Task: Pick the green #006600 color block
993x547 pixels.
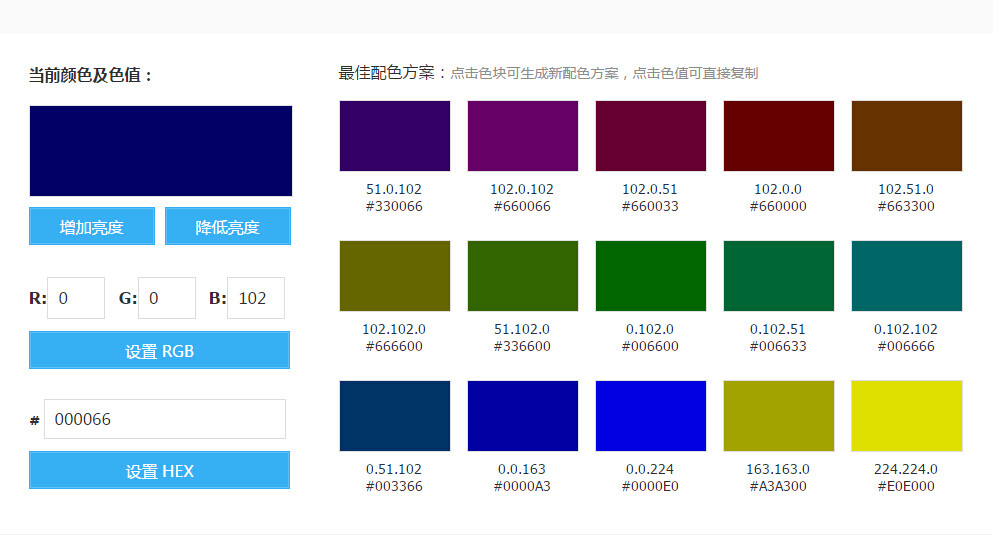Action: coord(651,276)
